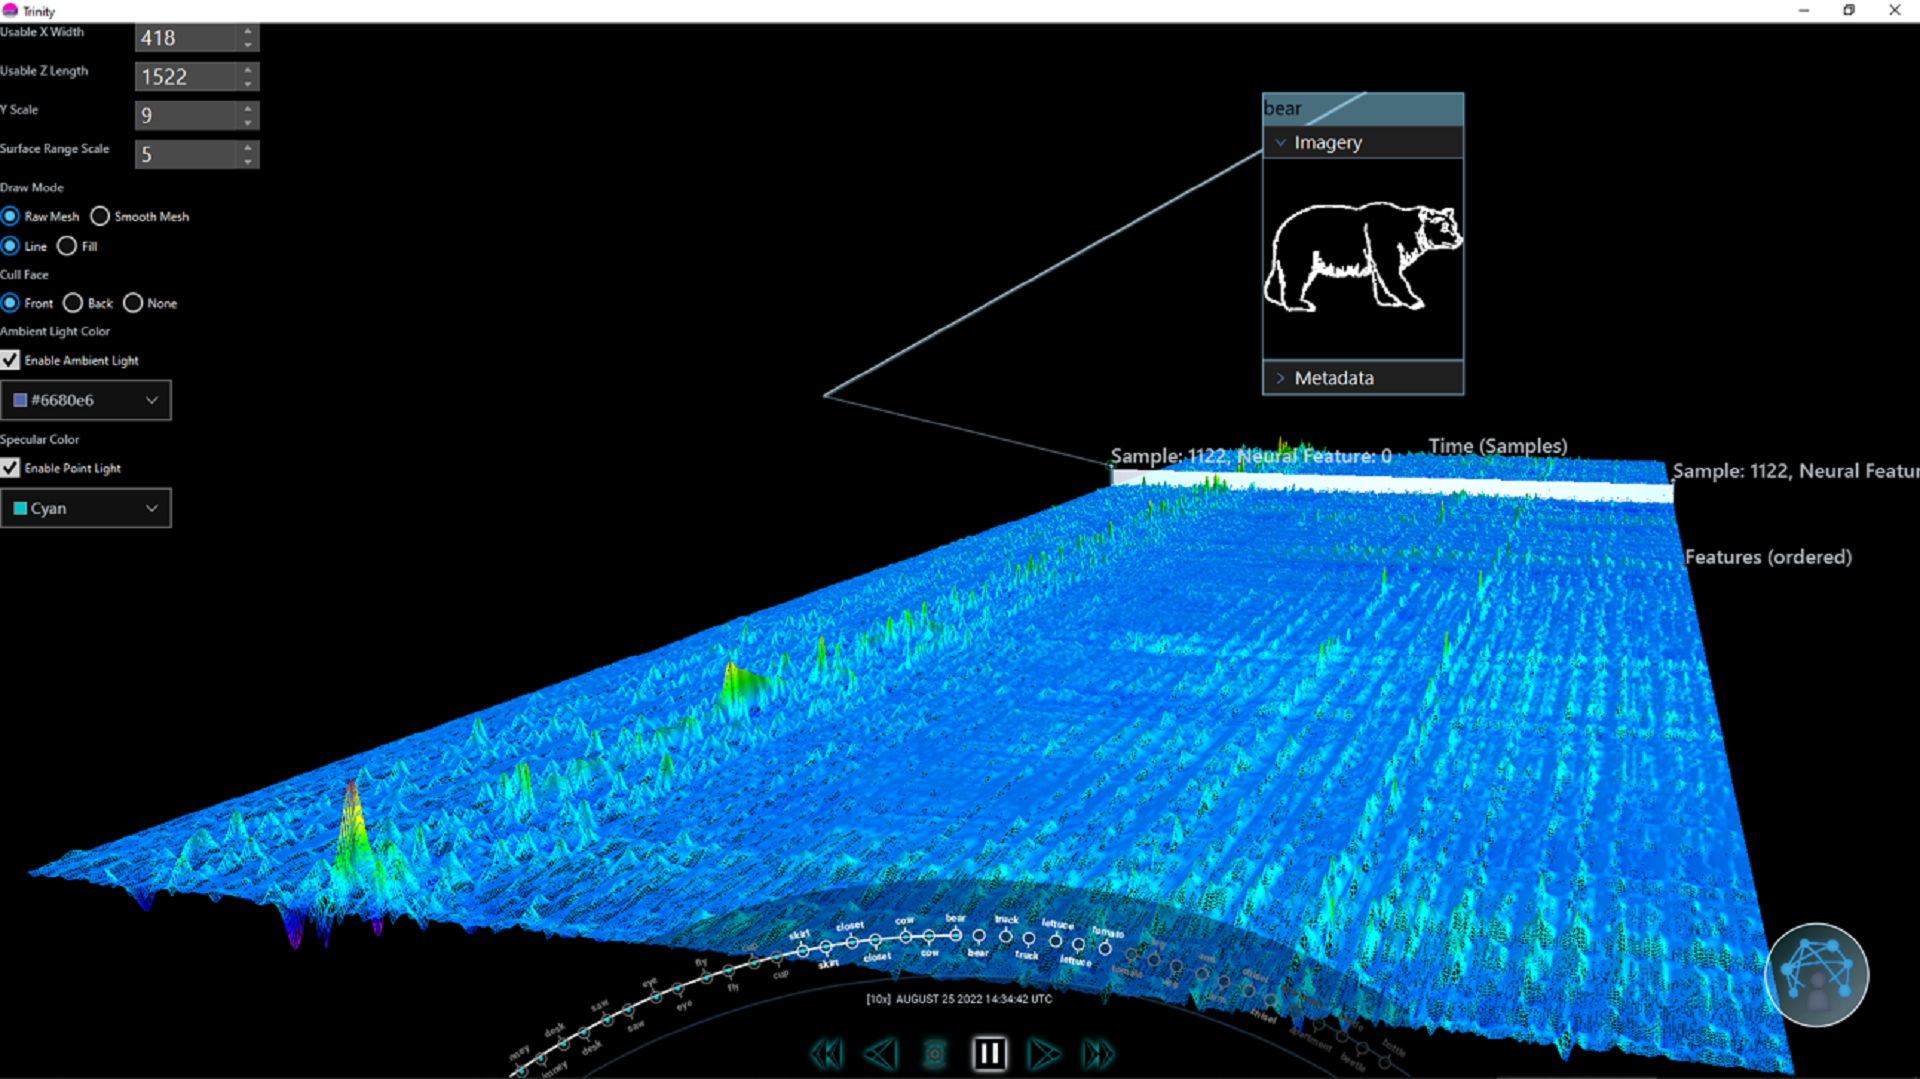Skip to the end of the timeline
This screenshot has height=1079, width=1920.
(x=1097, y=1054)
